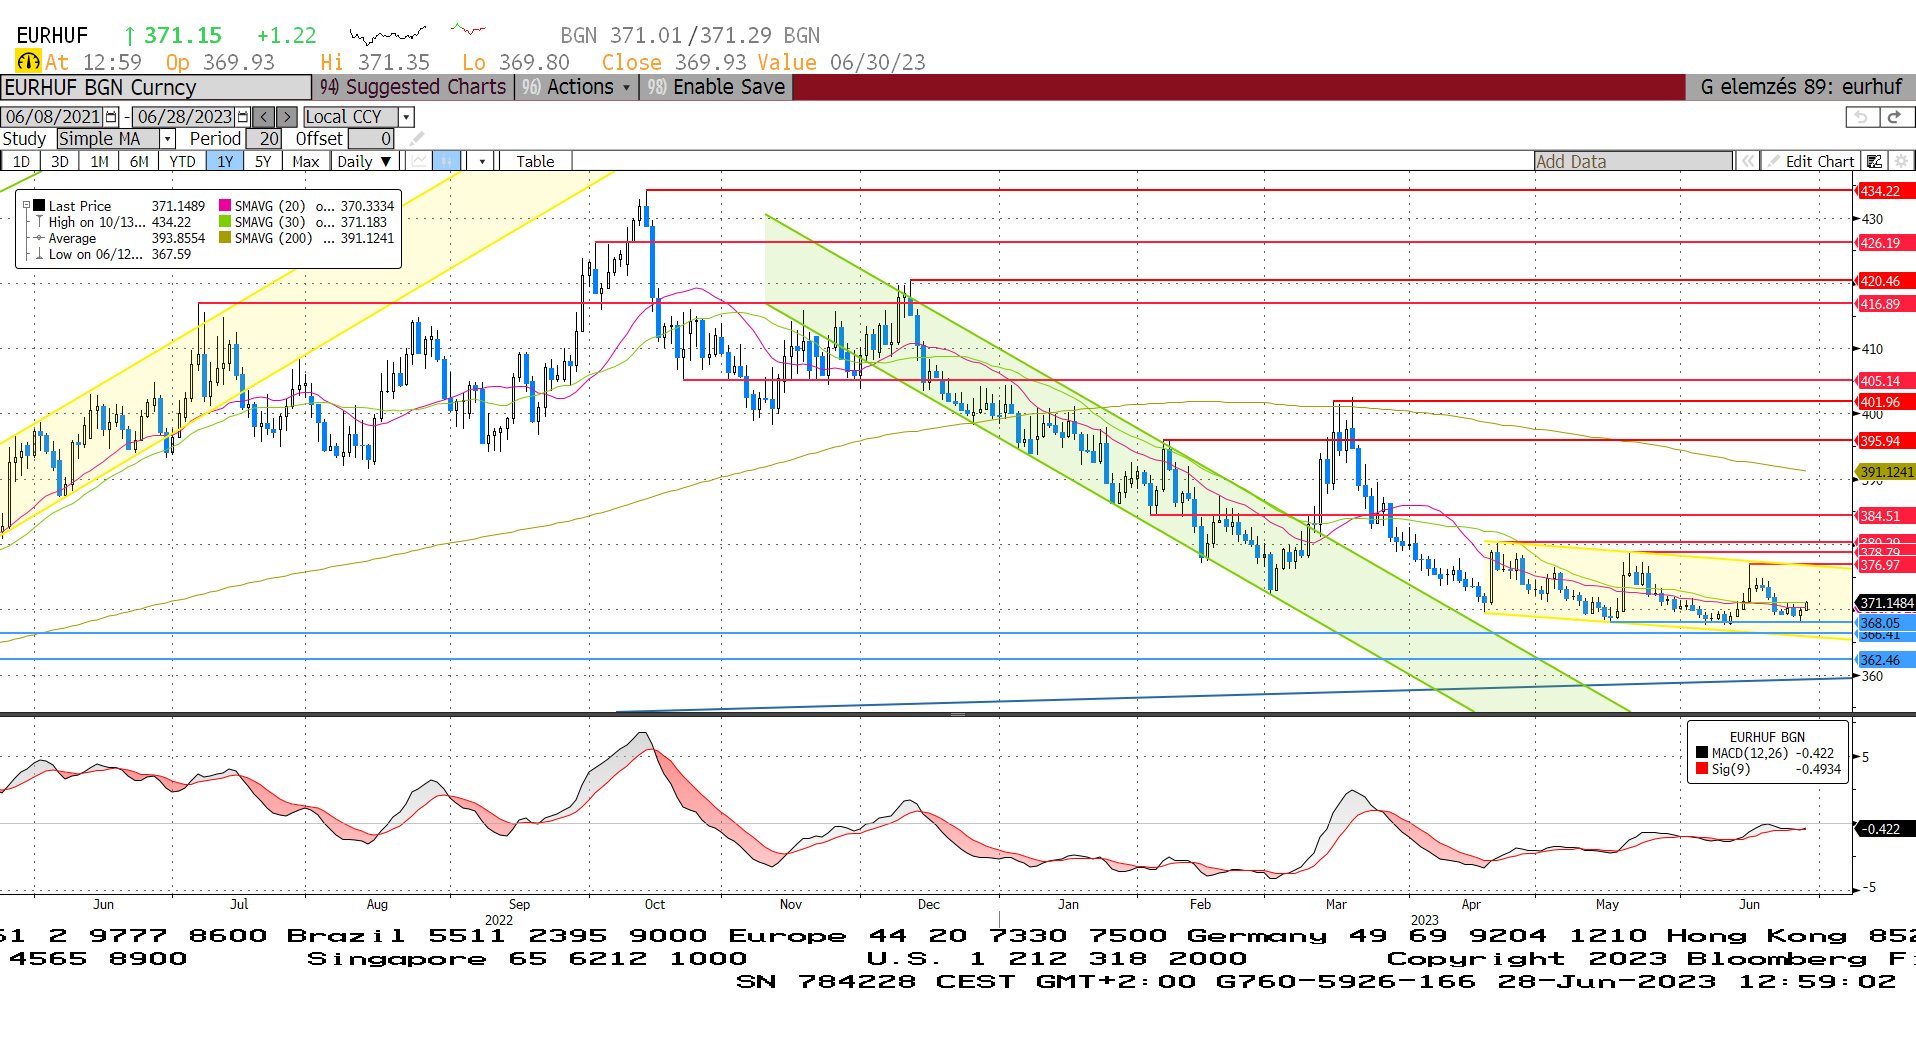Viewport: 1916px width, 1037px height.
Task: Click the intraday sparkline mini chart in header
Action: [388, 35]
